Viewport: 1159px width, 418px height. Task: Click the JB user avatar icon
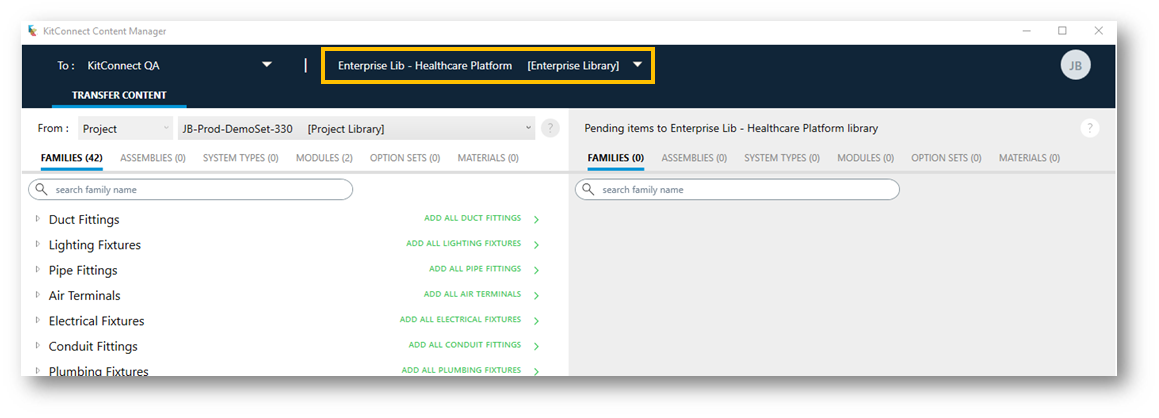pos(1075,65)
